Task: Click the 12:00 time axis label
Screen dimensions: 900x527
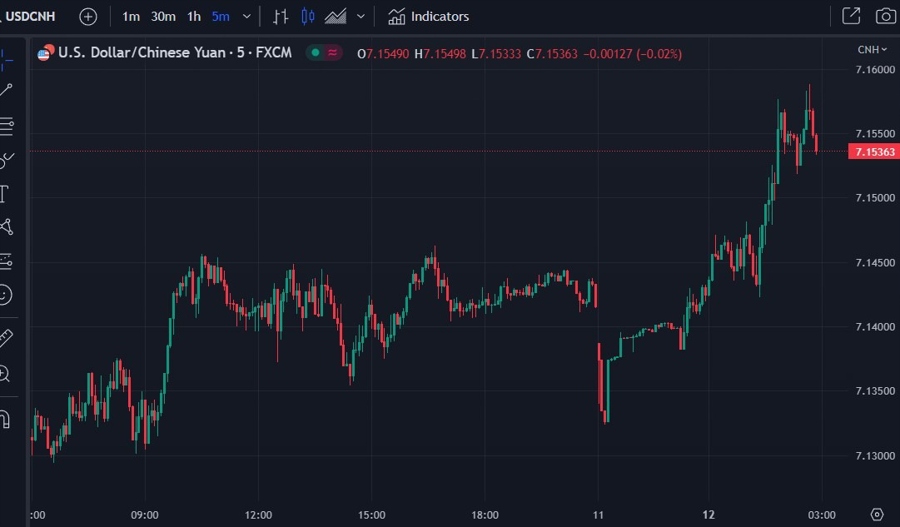Action: [x=258, y=515]
